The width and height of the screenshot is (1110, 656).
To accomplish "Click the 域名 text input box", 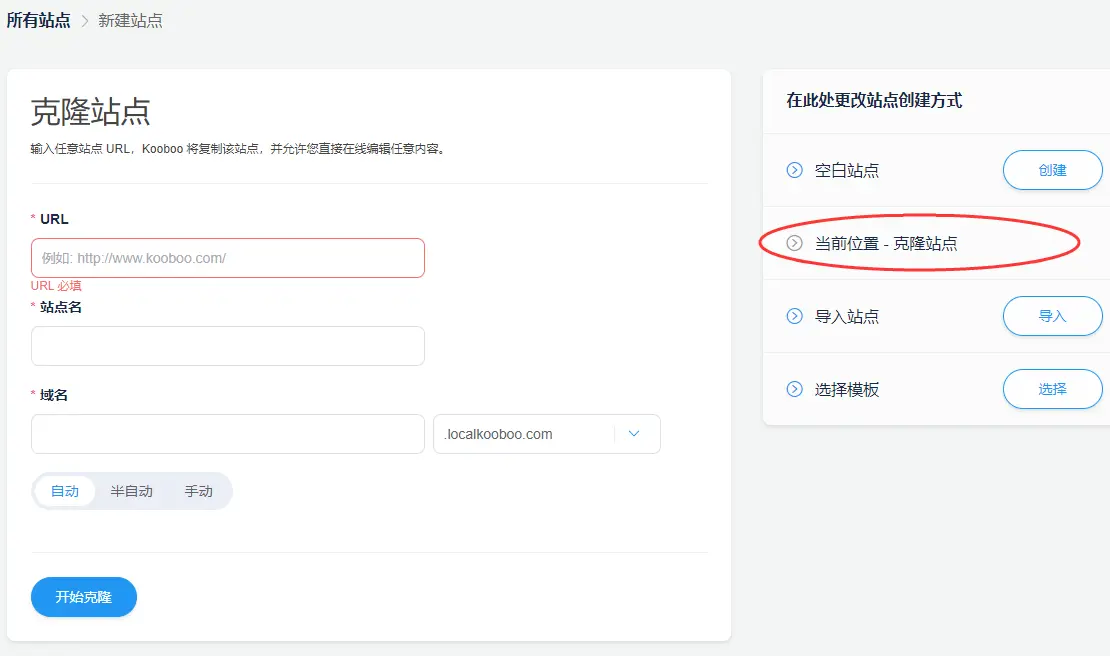I will click(x=228, y=434).
